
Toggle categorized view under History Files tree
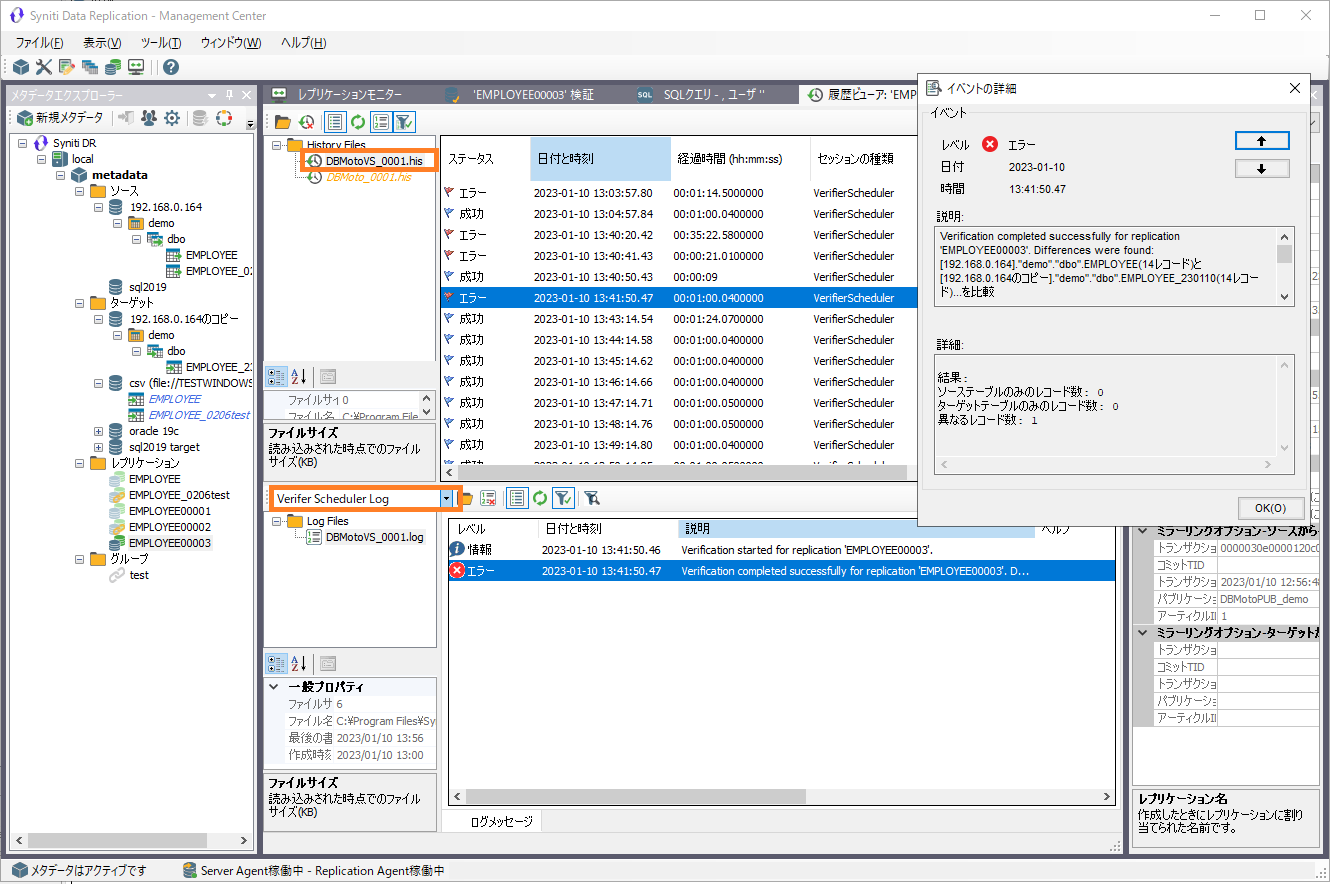(x=277, y=377)
